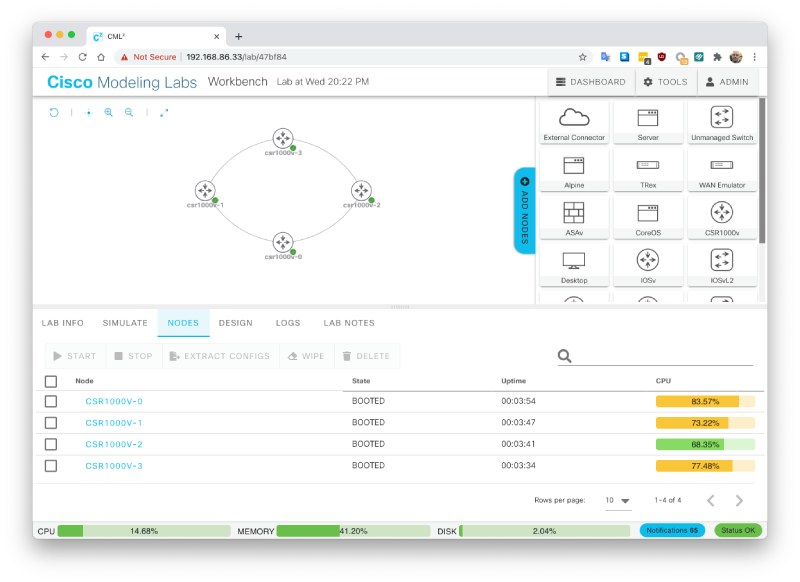Click the node search magnifier icon
The width and height of the screenshot is (800, 582).
[564, 356]
